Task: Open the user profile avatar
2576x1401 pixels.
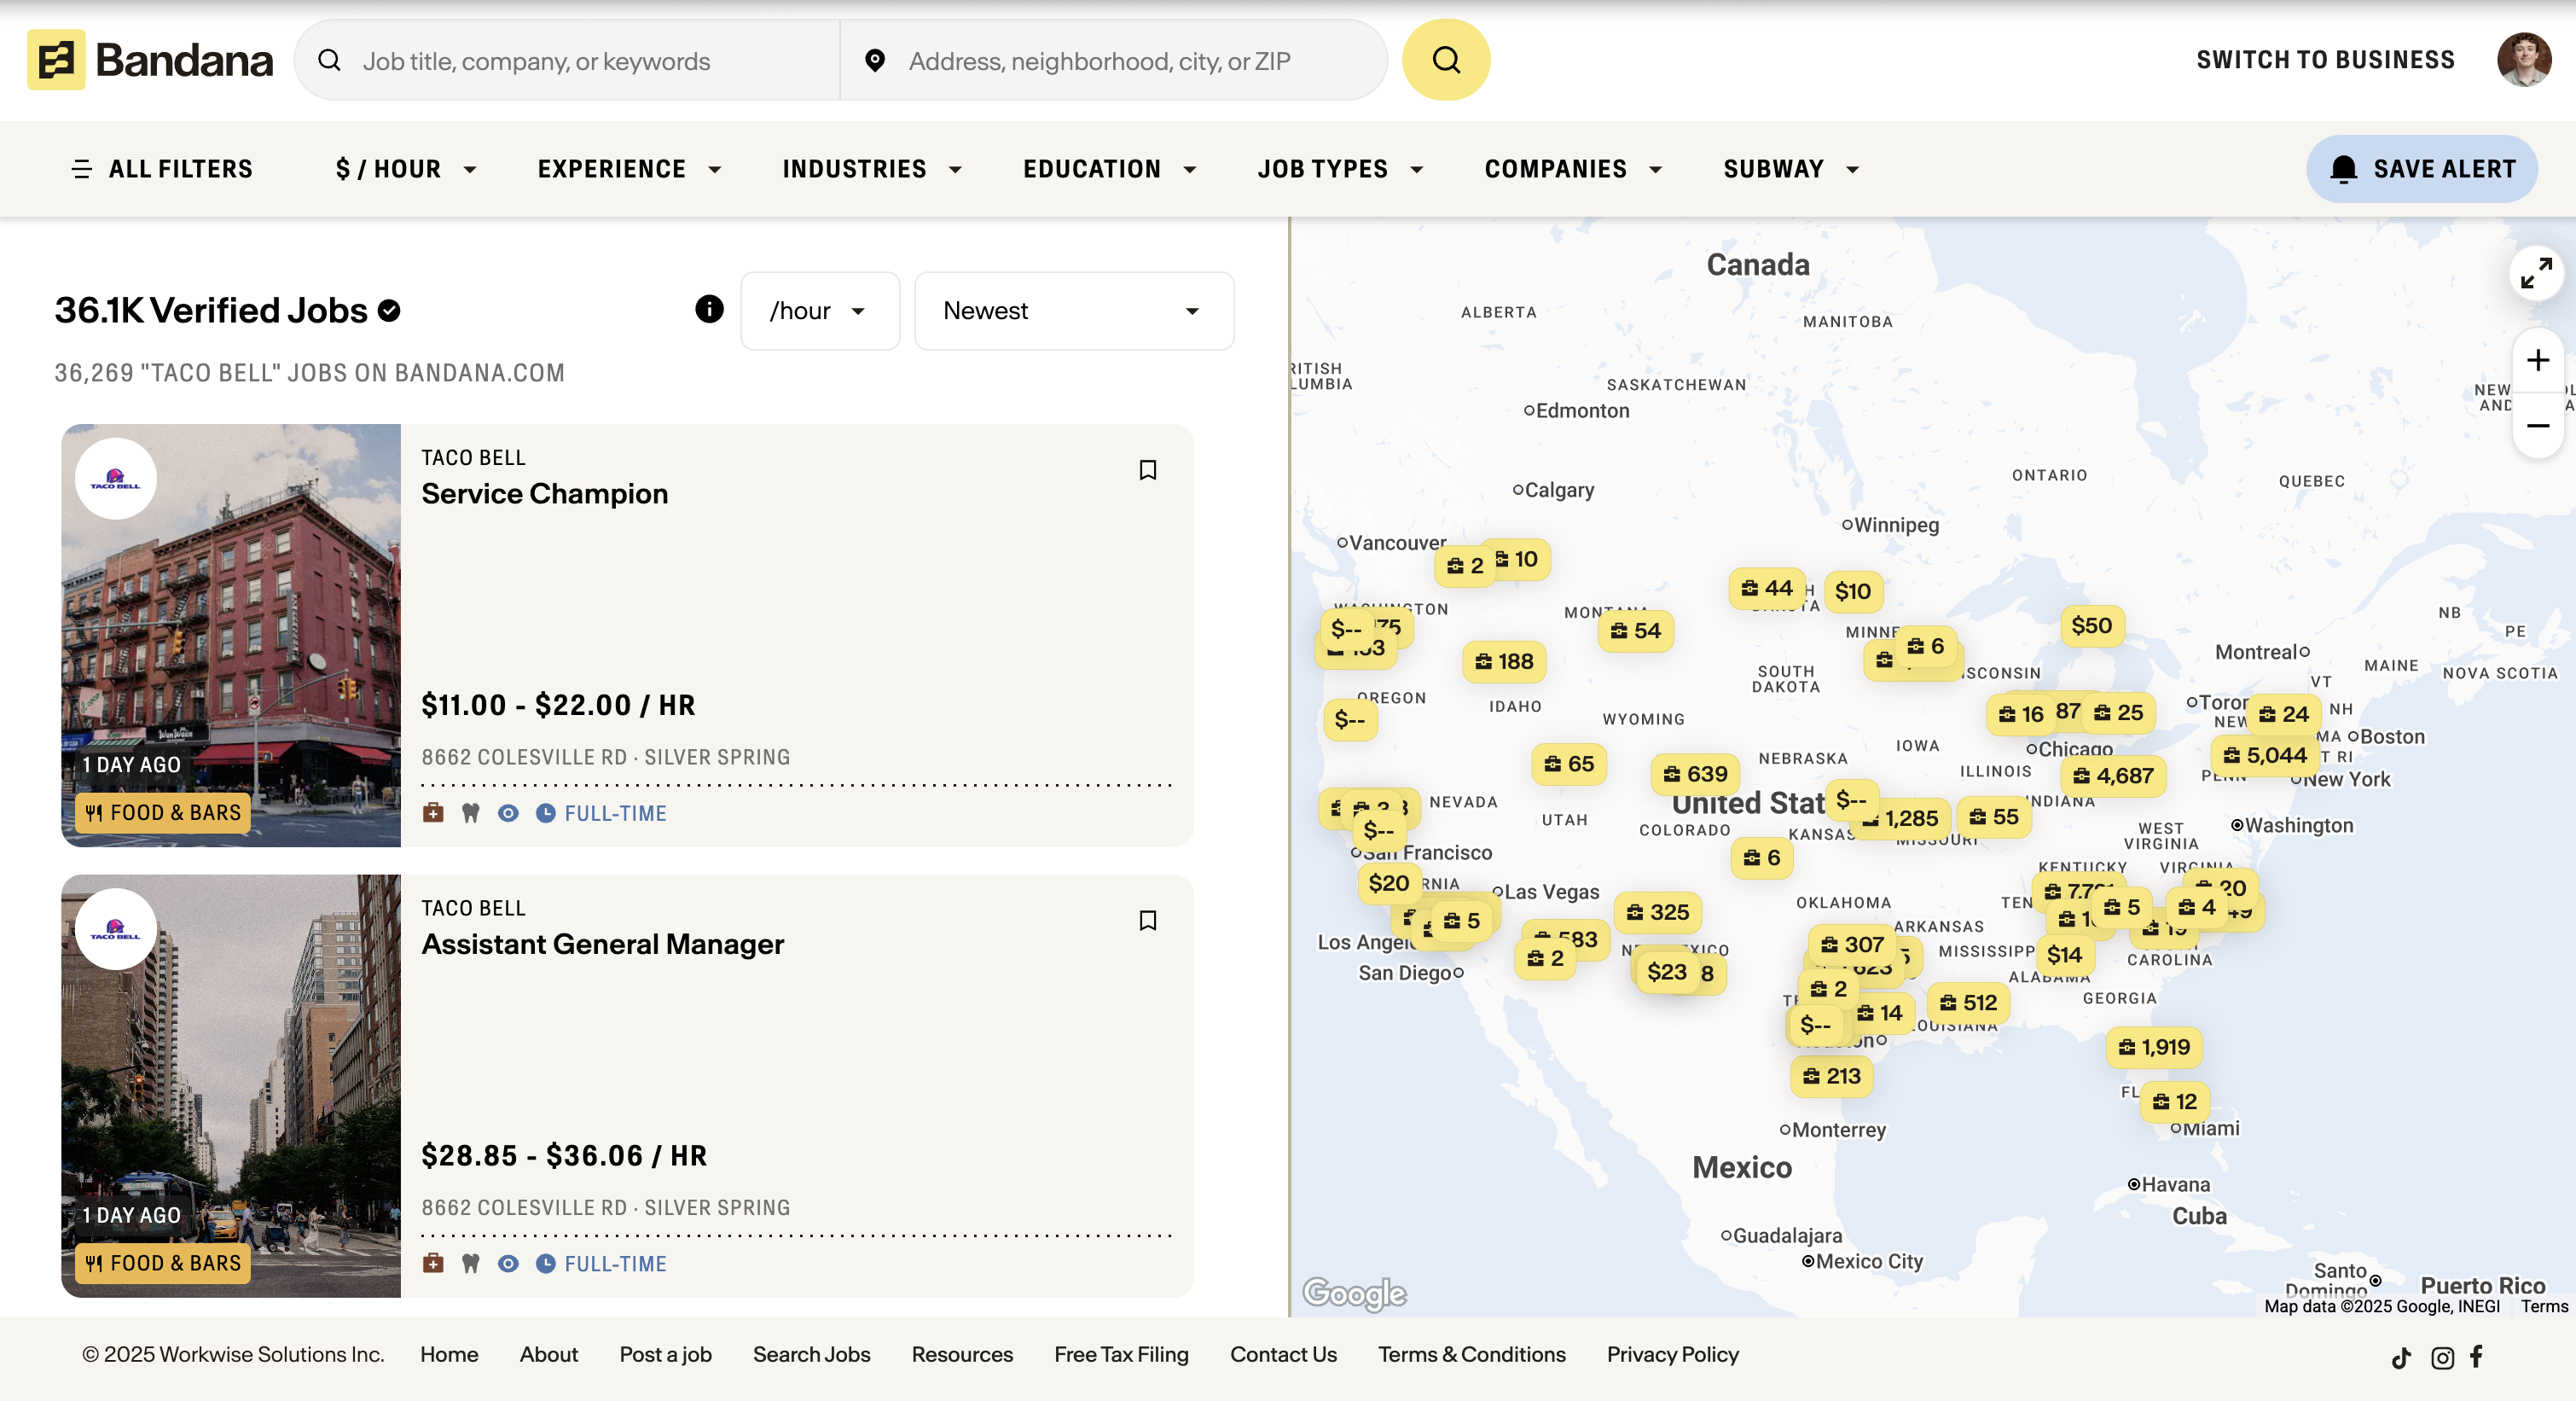Action: (2523, 60)
